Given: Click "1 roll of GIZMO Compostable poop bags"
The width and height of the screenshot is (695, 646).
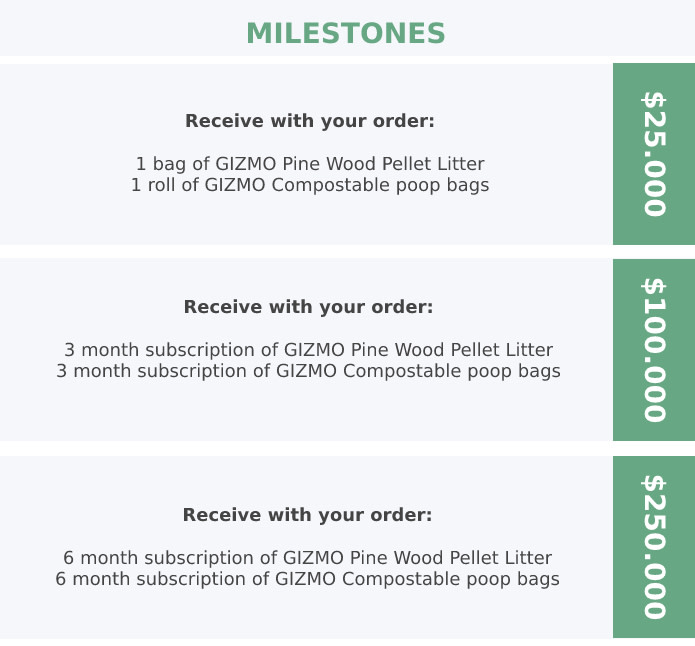Looking at the screenshot, I should pos(310,185).
